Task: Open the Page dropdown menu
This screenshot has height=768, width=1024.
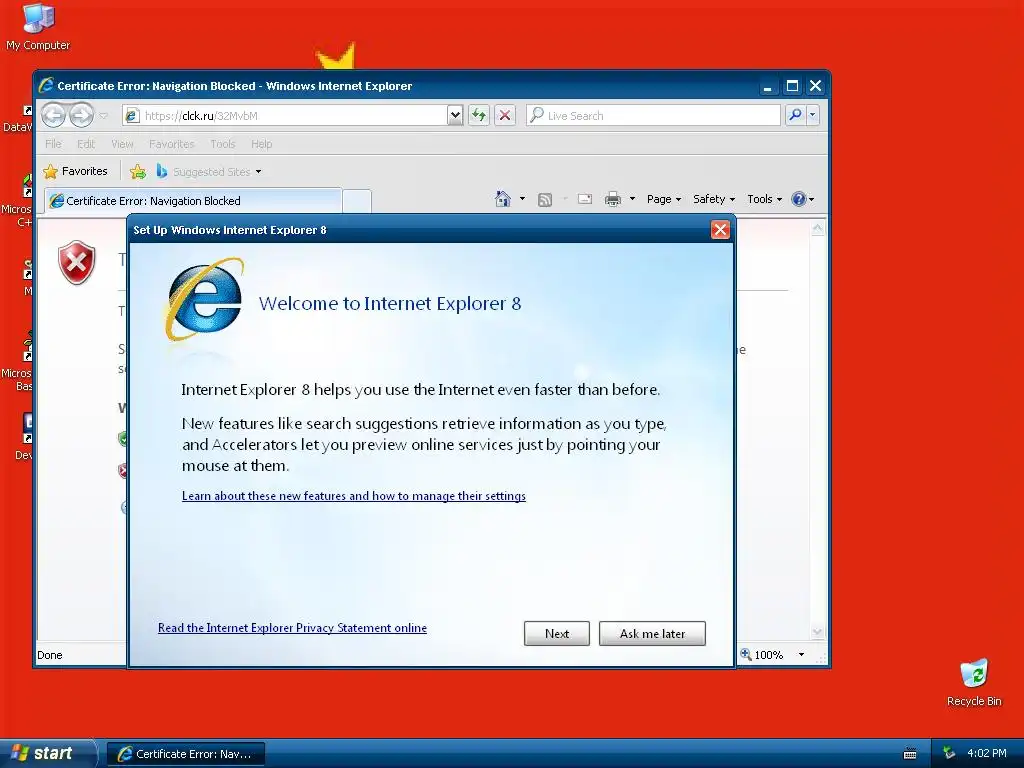Action: (x=664, y=199)
